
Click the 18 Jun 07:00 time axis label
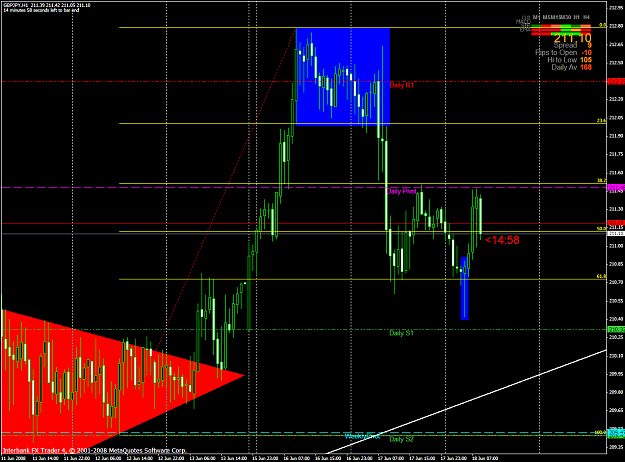[x=485, y=458]
